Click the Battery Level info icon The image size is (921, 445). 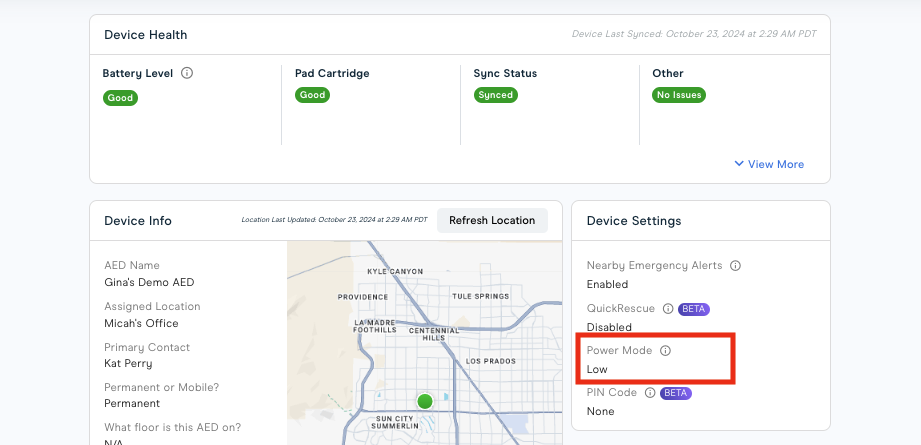pos(187,73)
